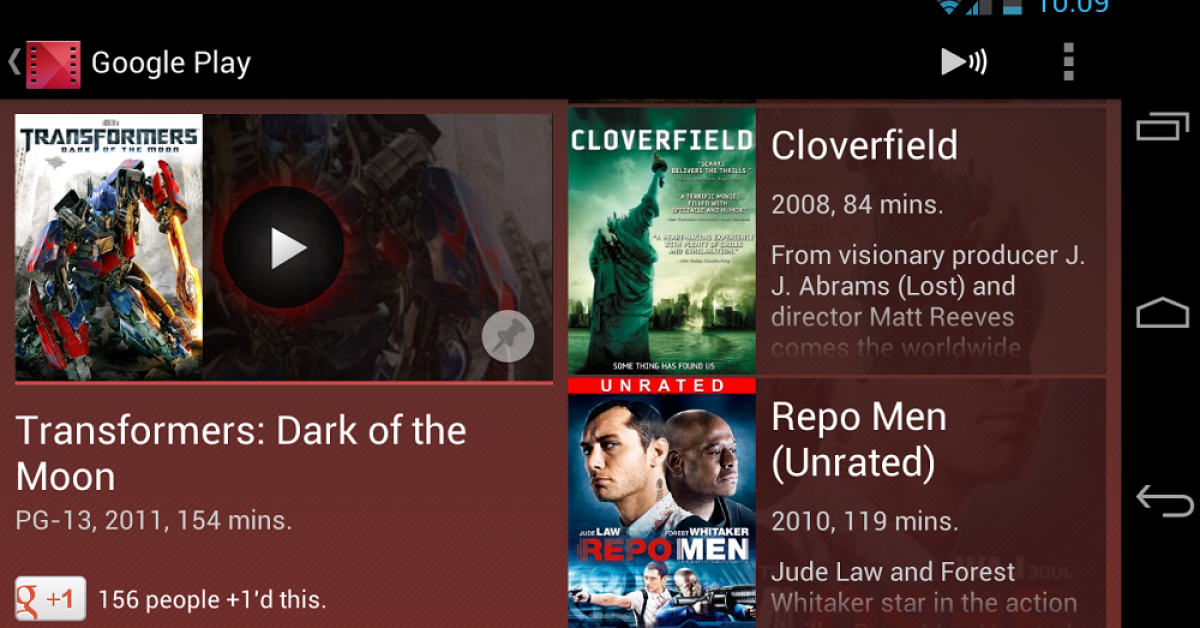The width and height of the screenshot is (1200, 628).
Task: Select the Repo Men poster thumbnail
Action: pos(662,503)
